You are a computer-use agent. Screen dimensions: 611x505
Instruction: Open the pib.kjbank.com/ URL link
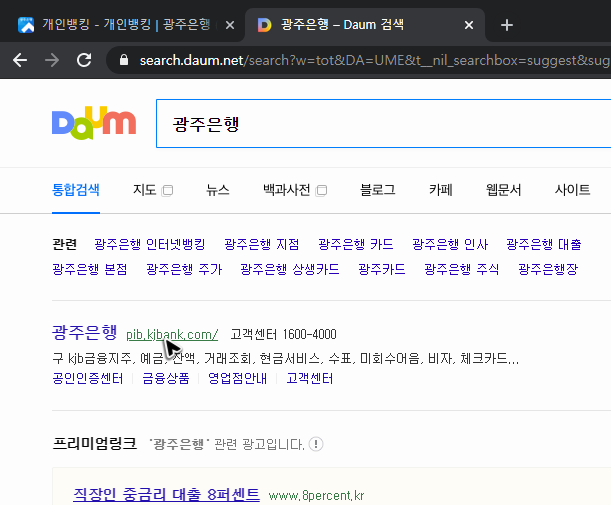172,335
